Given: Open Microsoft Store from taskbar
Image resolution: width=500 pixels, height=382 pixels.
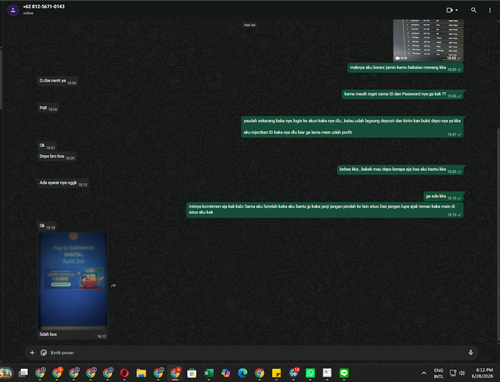Looking at the screenshot, I should pyautogui.click(x=192, y=373).
